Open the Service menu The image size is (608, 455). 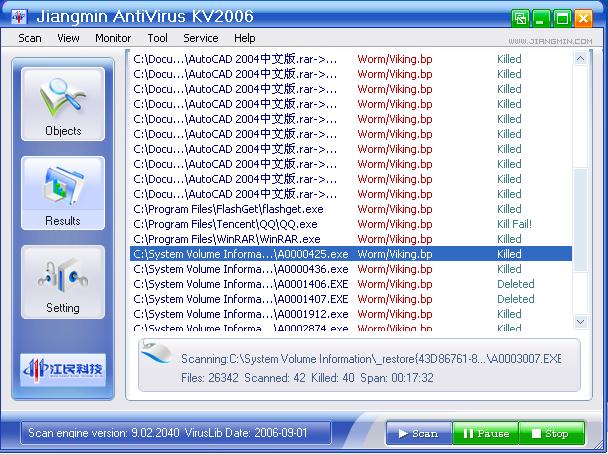click(200, 38)
